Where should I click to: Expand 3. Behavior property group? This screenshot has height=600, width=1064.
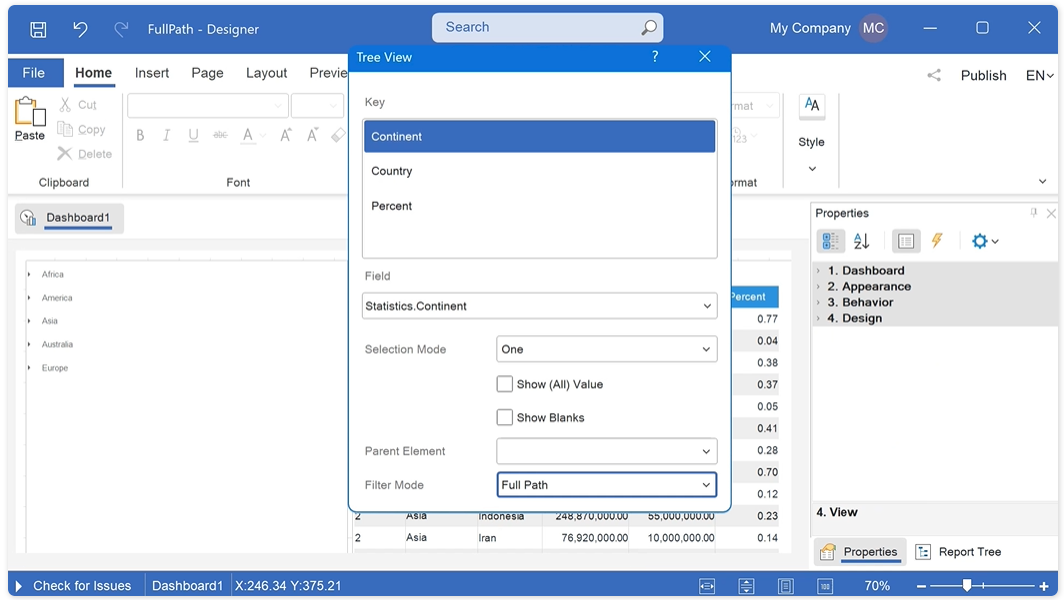(x=818, y=302)
